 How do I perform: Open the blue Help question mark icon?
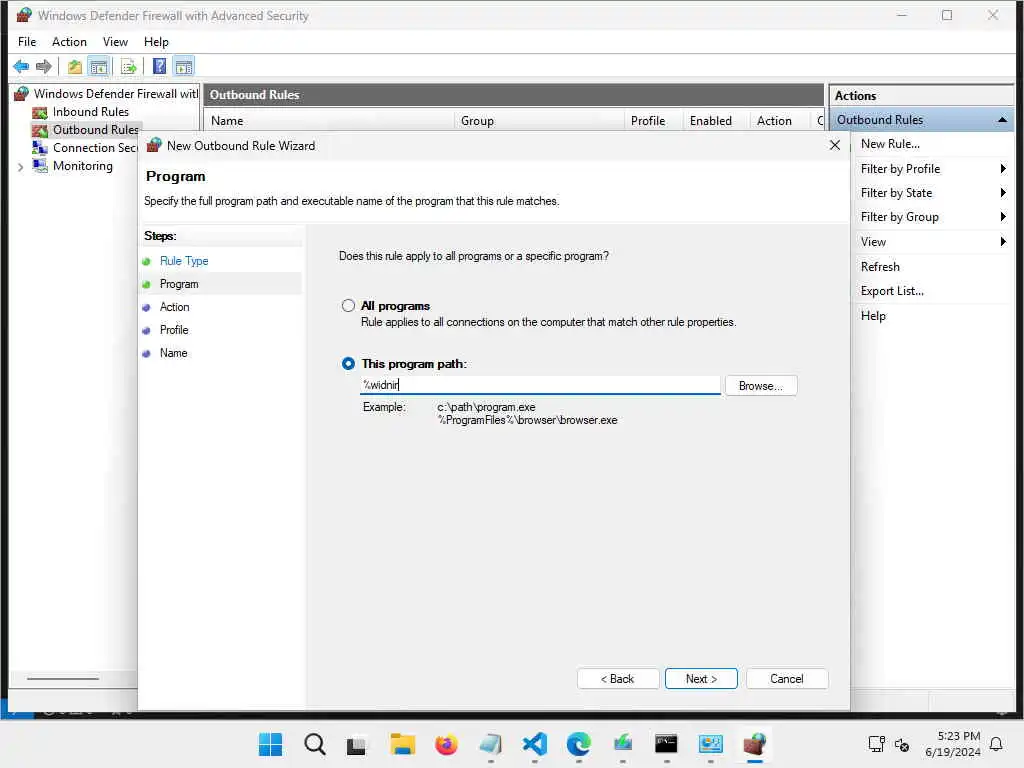click(x=159, y=66)
